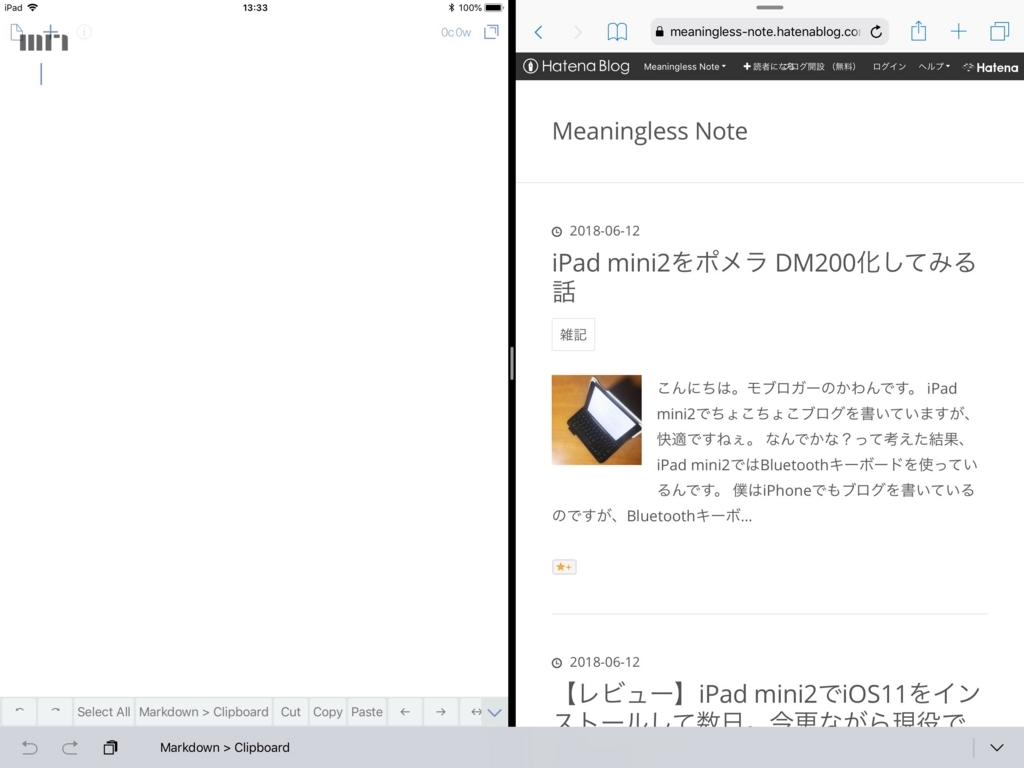The width and height of the screenshot is (1024, 768).
Task: Tap undo in the editor key row
Action: click(x=20, y=712)
